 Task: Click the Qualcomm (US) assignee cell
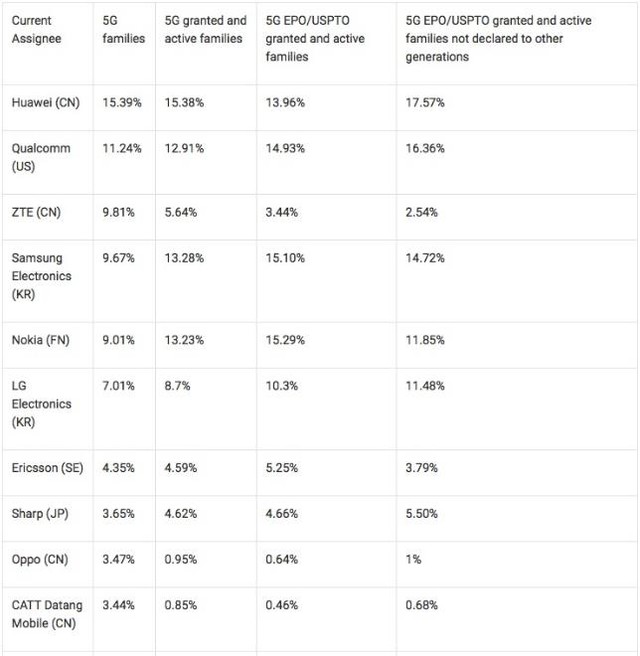click(x=41, y=157)
